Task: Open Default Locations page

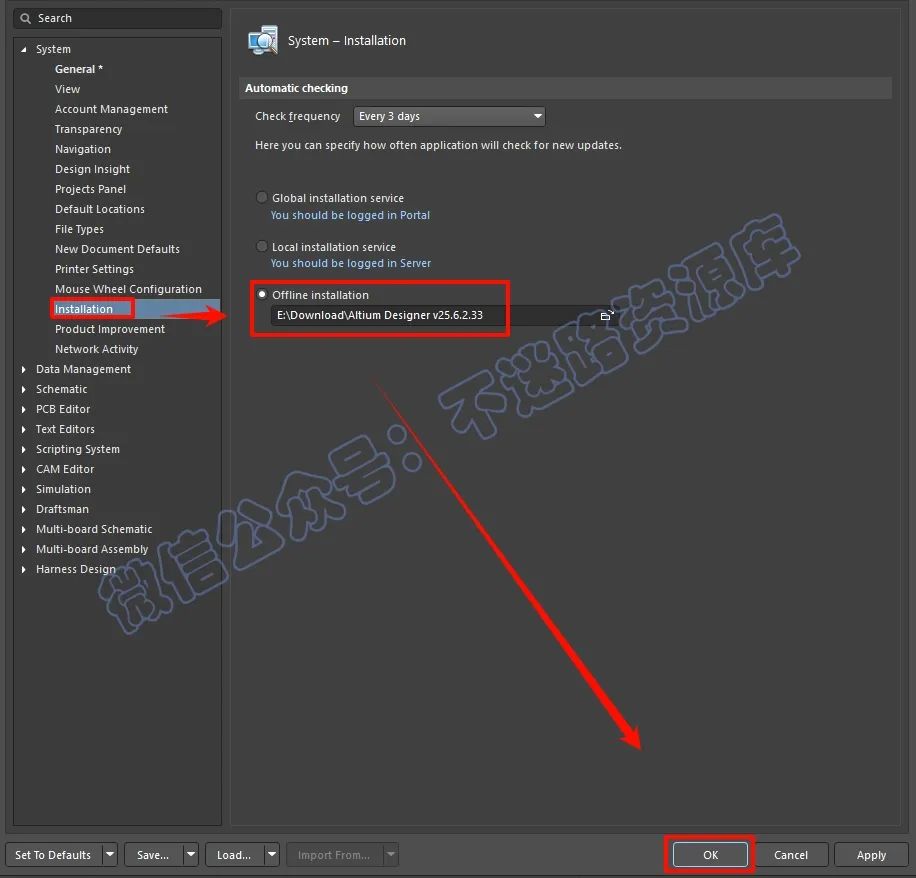Action: pyautogui.click(x=99, y=209)
